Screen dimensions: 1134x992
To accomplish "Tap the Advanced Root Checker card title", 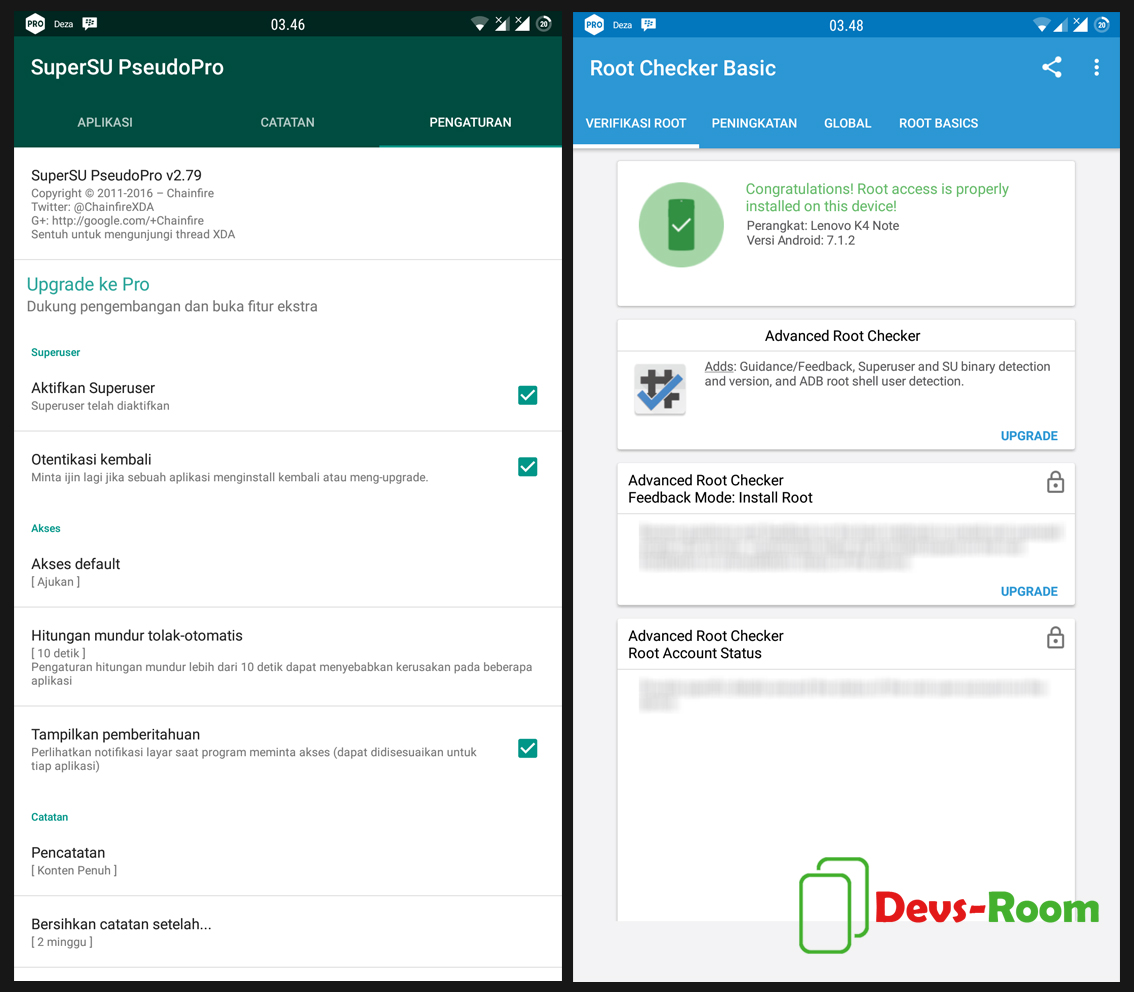I will point(843,336).
